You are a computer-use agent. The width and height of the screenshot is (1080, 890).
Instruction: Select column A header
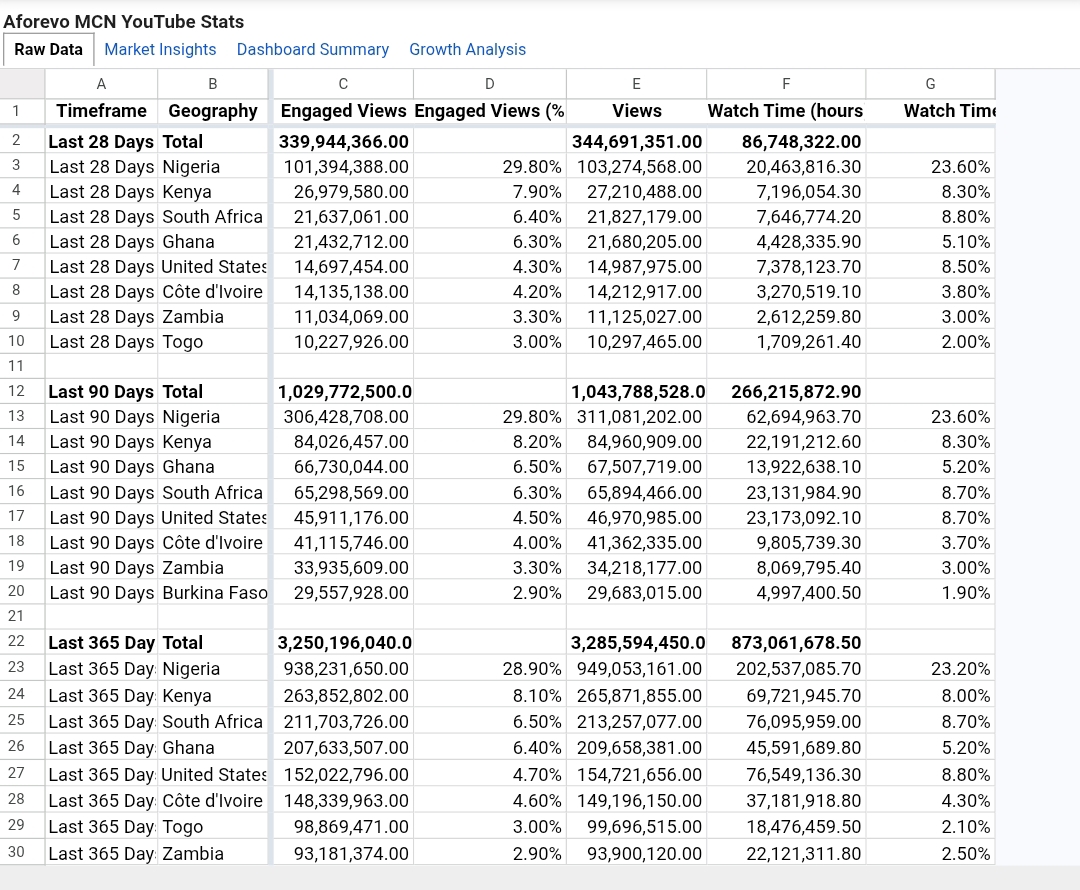(101, 84)
